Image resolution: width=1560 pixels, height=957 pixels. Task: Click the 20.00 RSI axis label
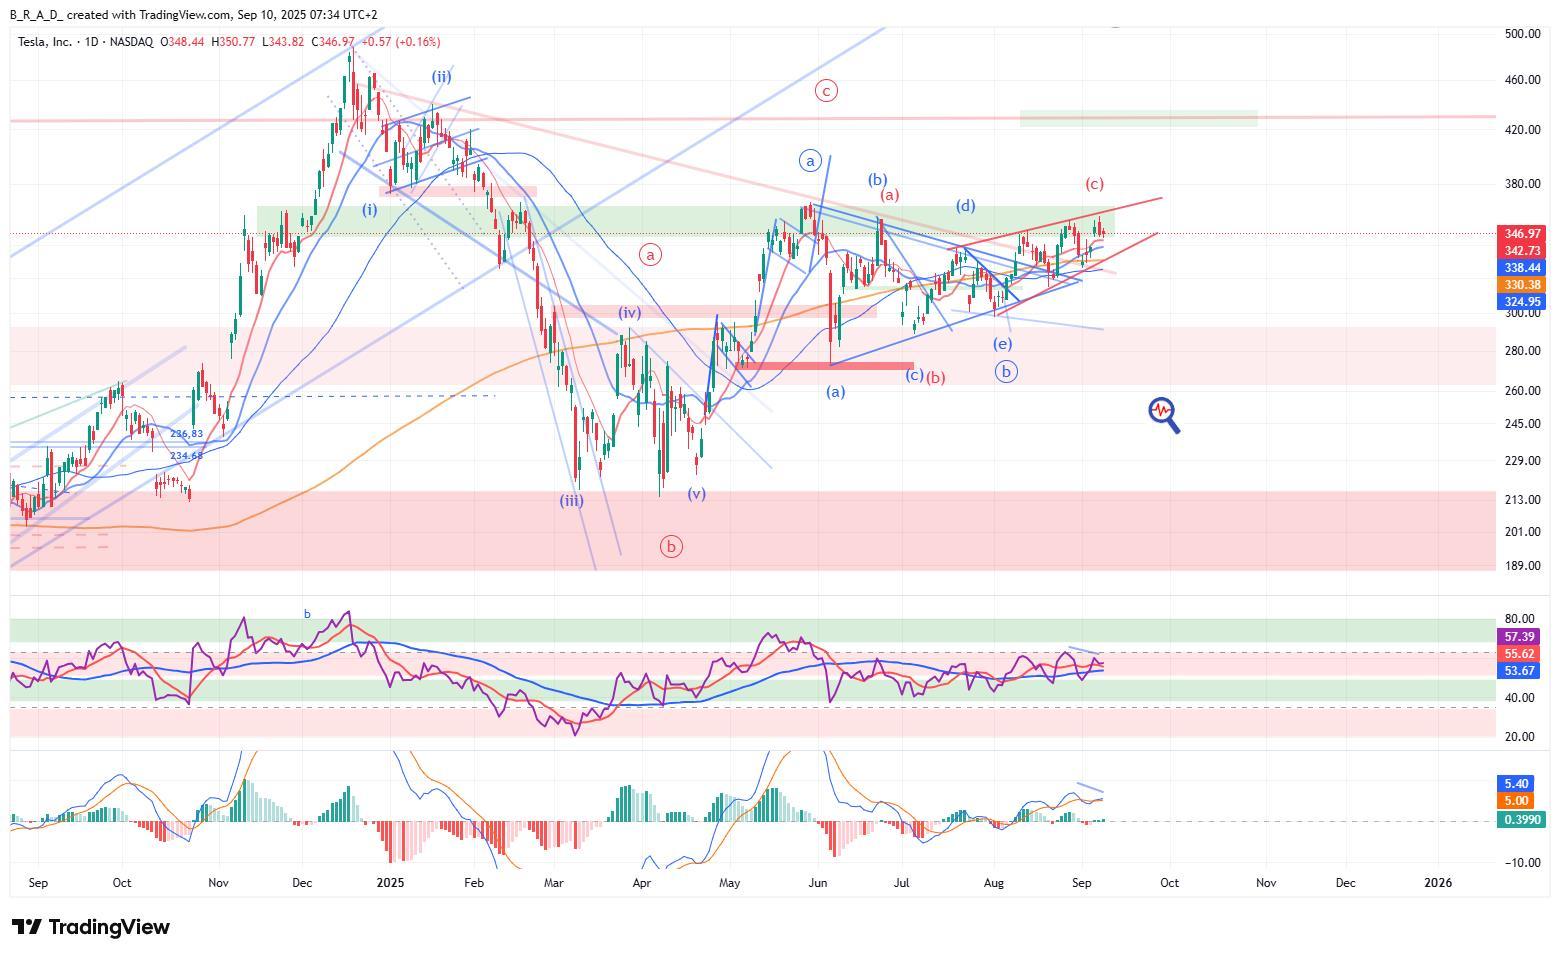[x=1521, y=737]
